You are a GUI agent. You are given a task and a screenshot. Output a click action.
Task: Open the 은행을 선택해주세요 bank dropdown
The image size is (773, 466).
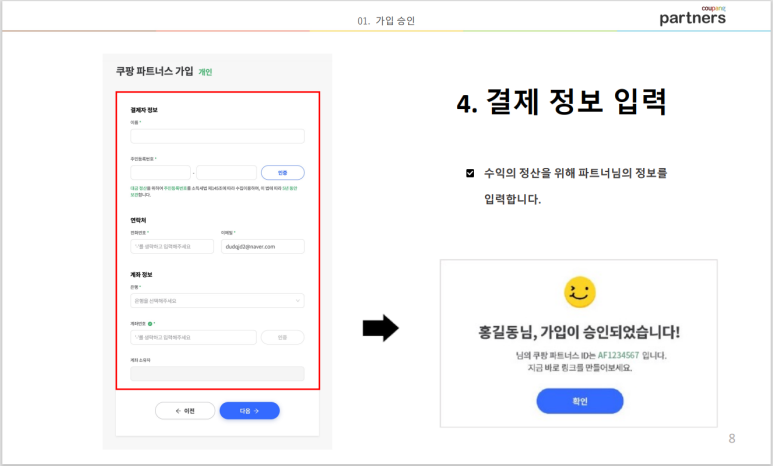tap(217, 301)
